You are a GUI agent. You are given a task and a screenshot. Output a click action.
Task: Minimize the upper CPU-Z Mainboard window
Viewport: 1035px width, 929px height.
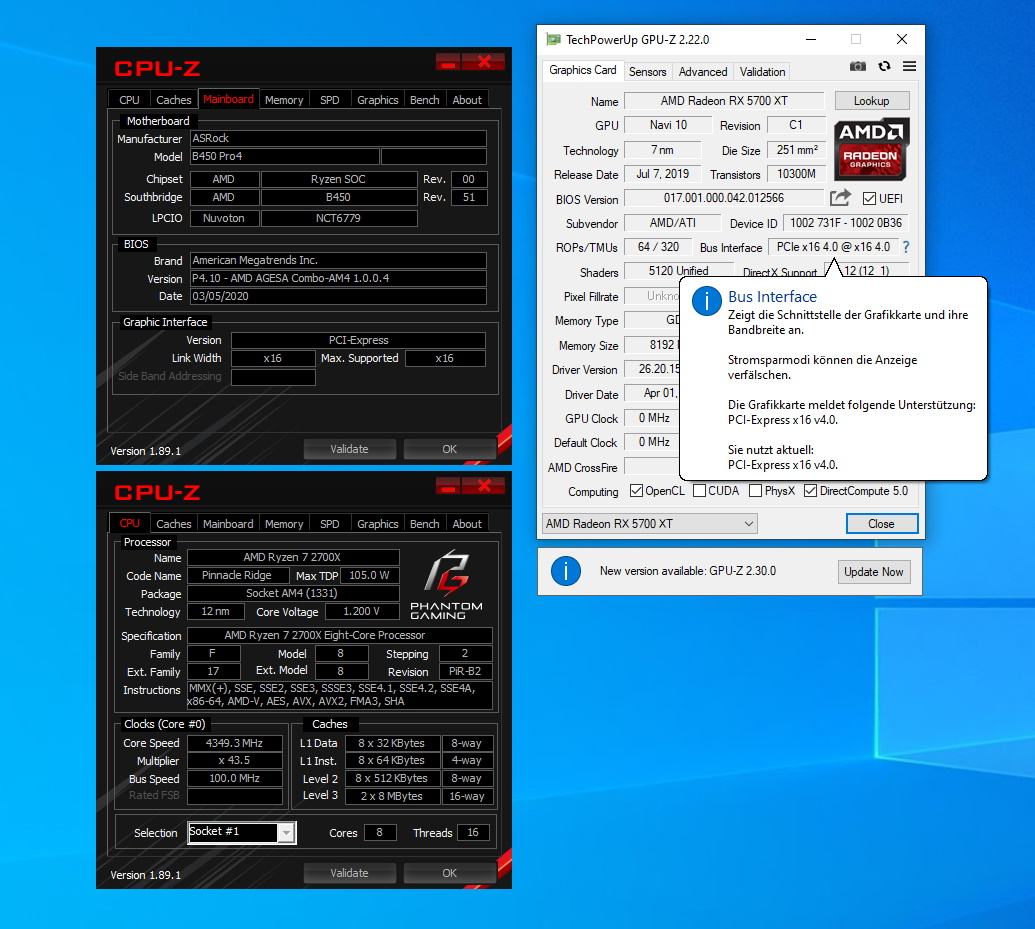click(x=448, y=62)
